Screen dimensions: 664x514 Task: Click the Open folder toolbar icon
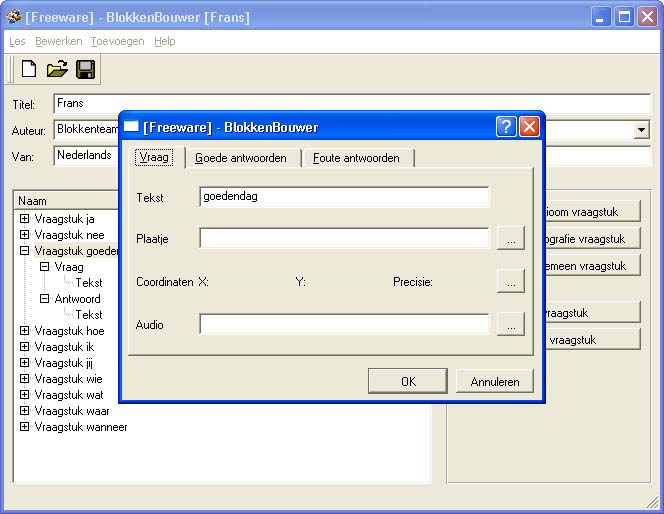(57, 70)
